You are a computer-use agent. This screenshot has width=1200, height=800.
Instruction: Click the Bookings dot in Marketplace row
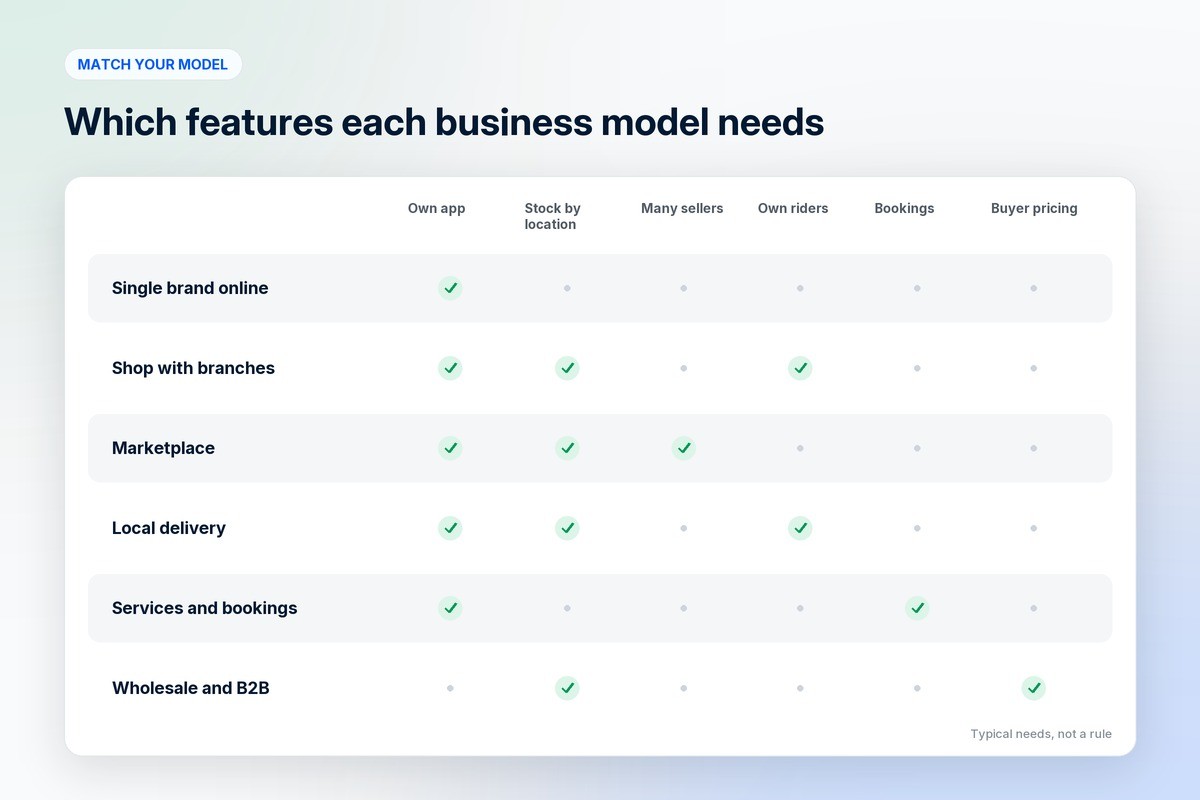(x=917, y=448)
